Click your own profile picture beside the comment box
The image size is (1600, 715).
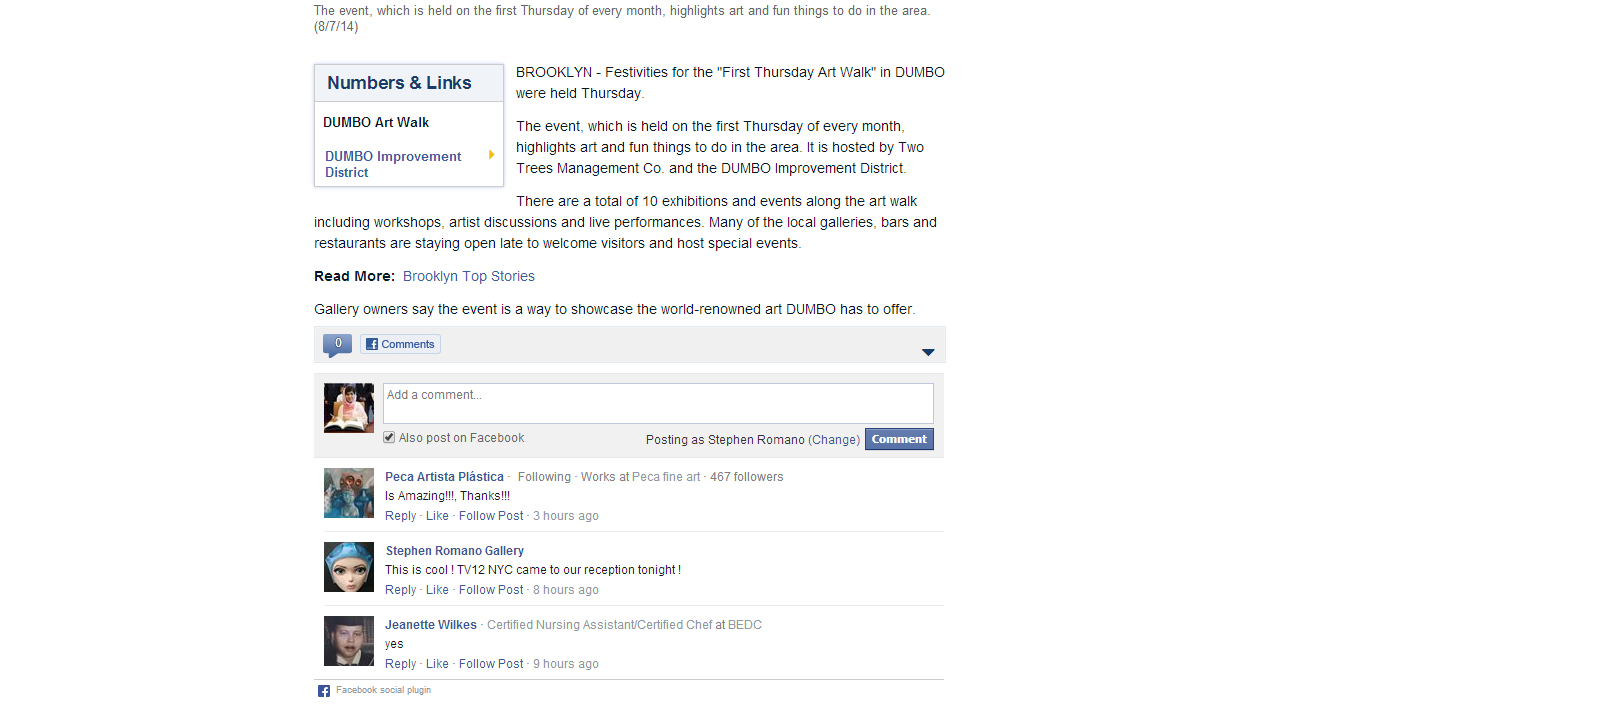(x=349, y=408)
